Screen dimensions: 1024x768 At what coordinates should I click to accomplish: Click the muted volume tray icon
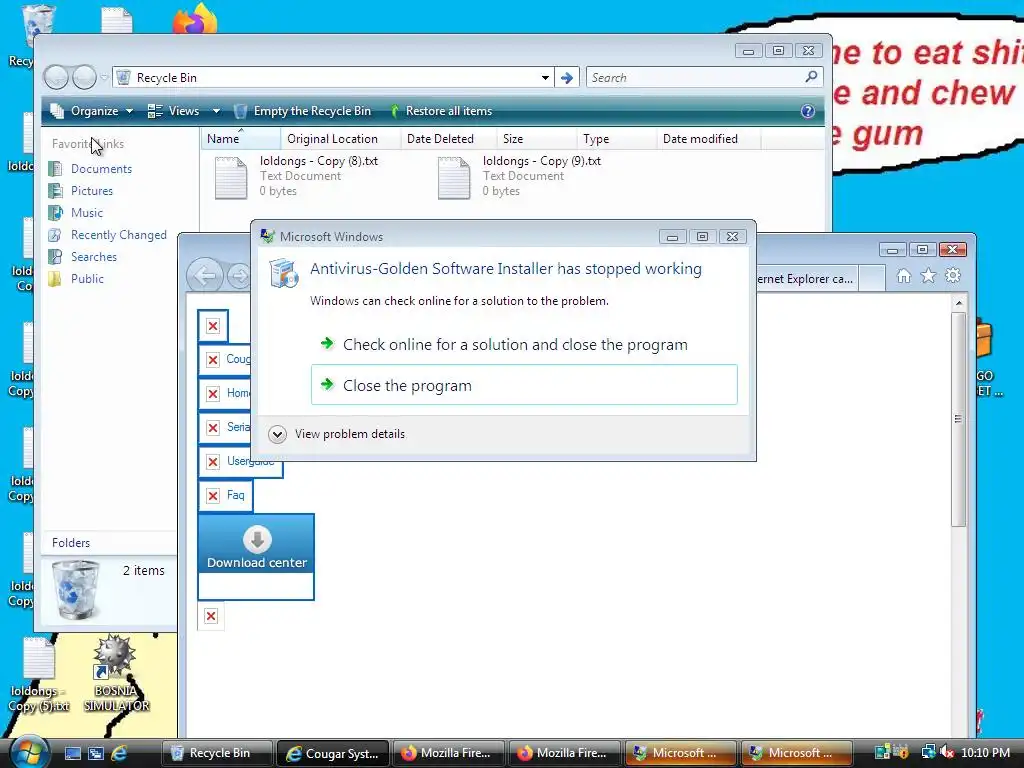pyautogui.click(x=947, y=753)
